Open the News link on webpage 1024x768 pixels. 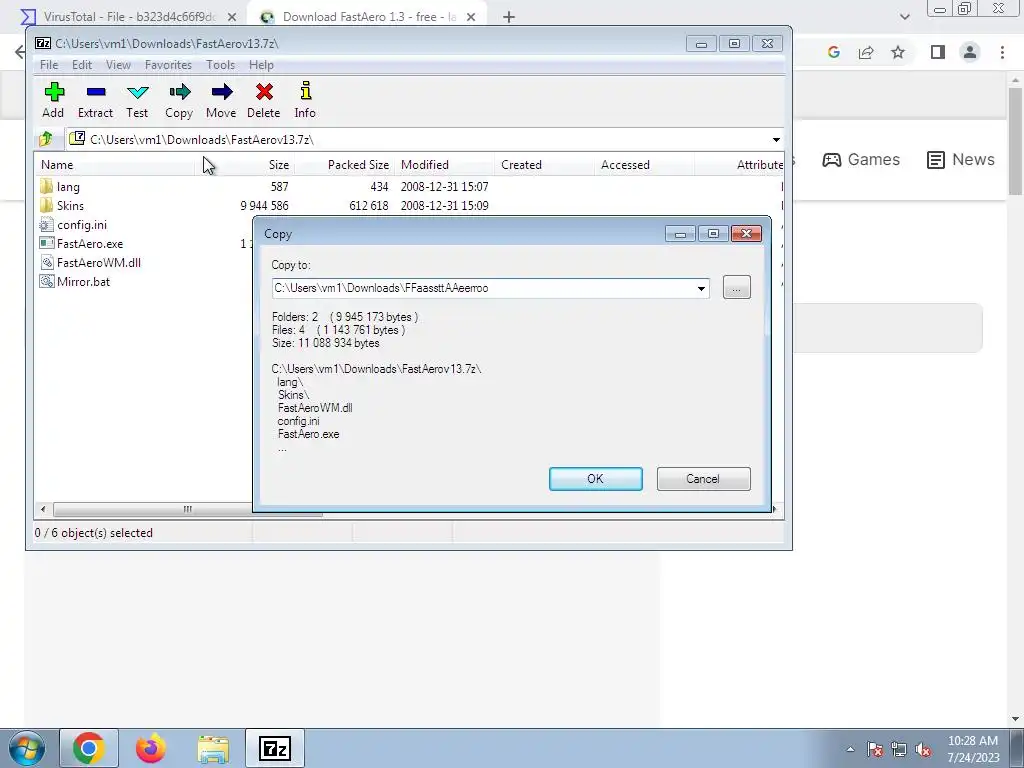pos(961,159)
